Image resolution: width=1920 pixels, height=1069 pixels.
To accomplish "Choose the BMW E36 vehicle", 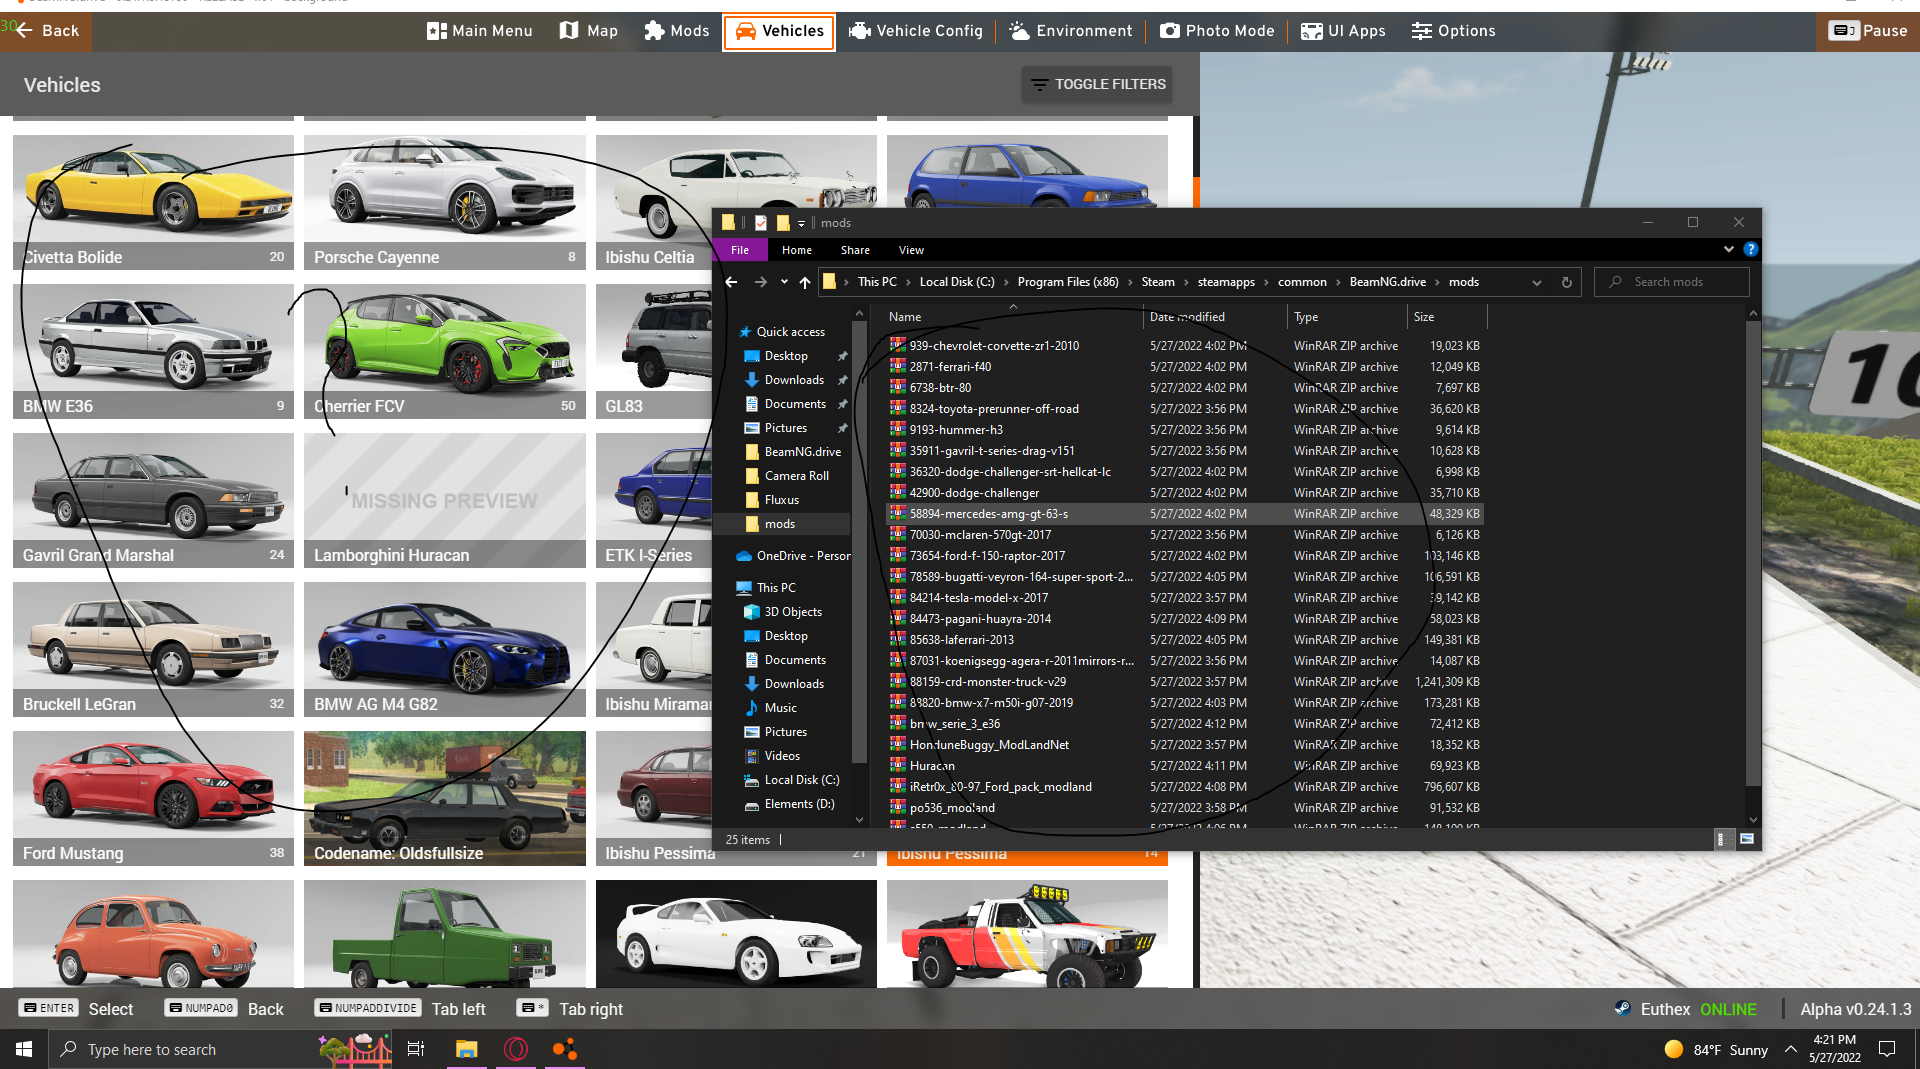I will pyautogui.click(x=153, y=351).
